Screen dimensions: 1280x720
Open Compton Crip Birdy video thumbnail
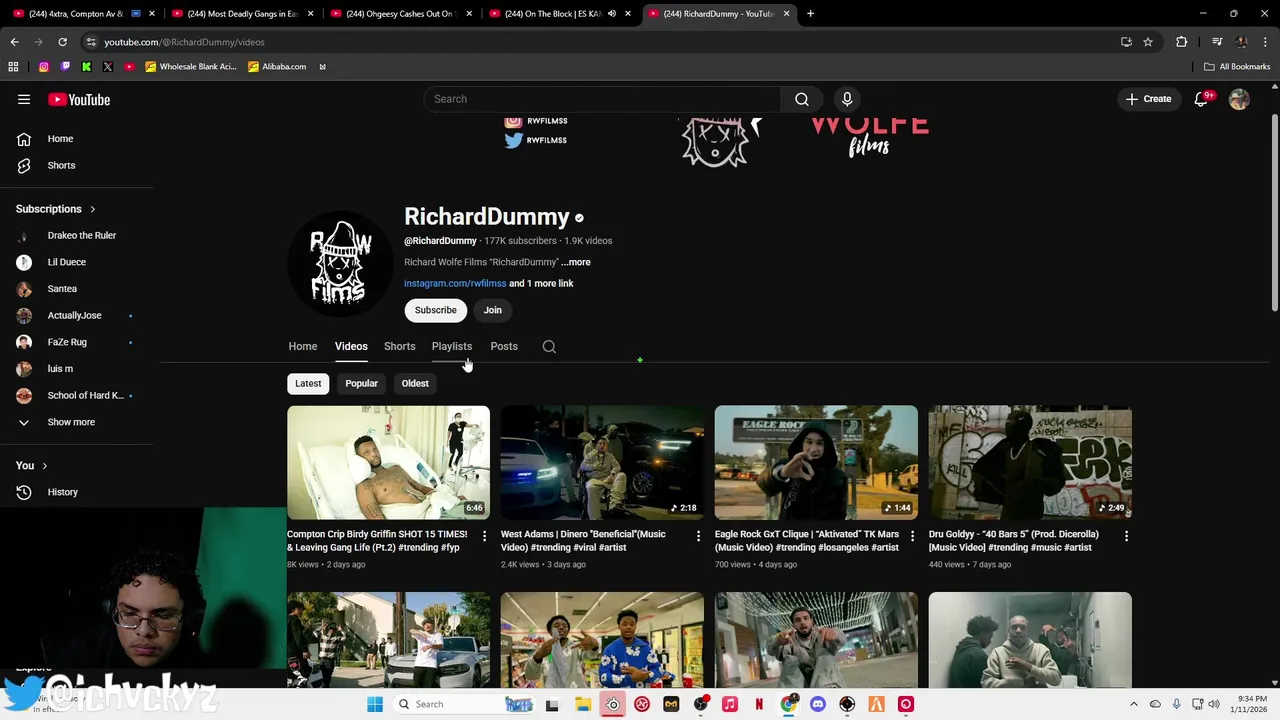[388, 462]
